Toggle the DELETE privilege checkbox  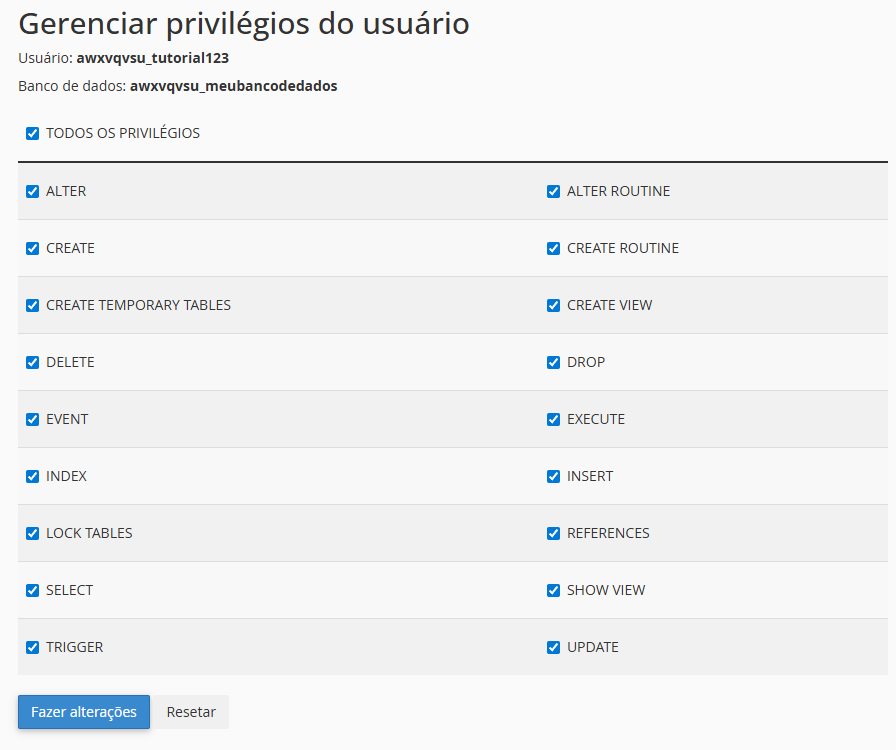click(x=33, y=362)
